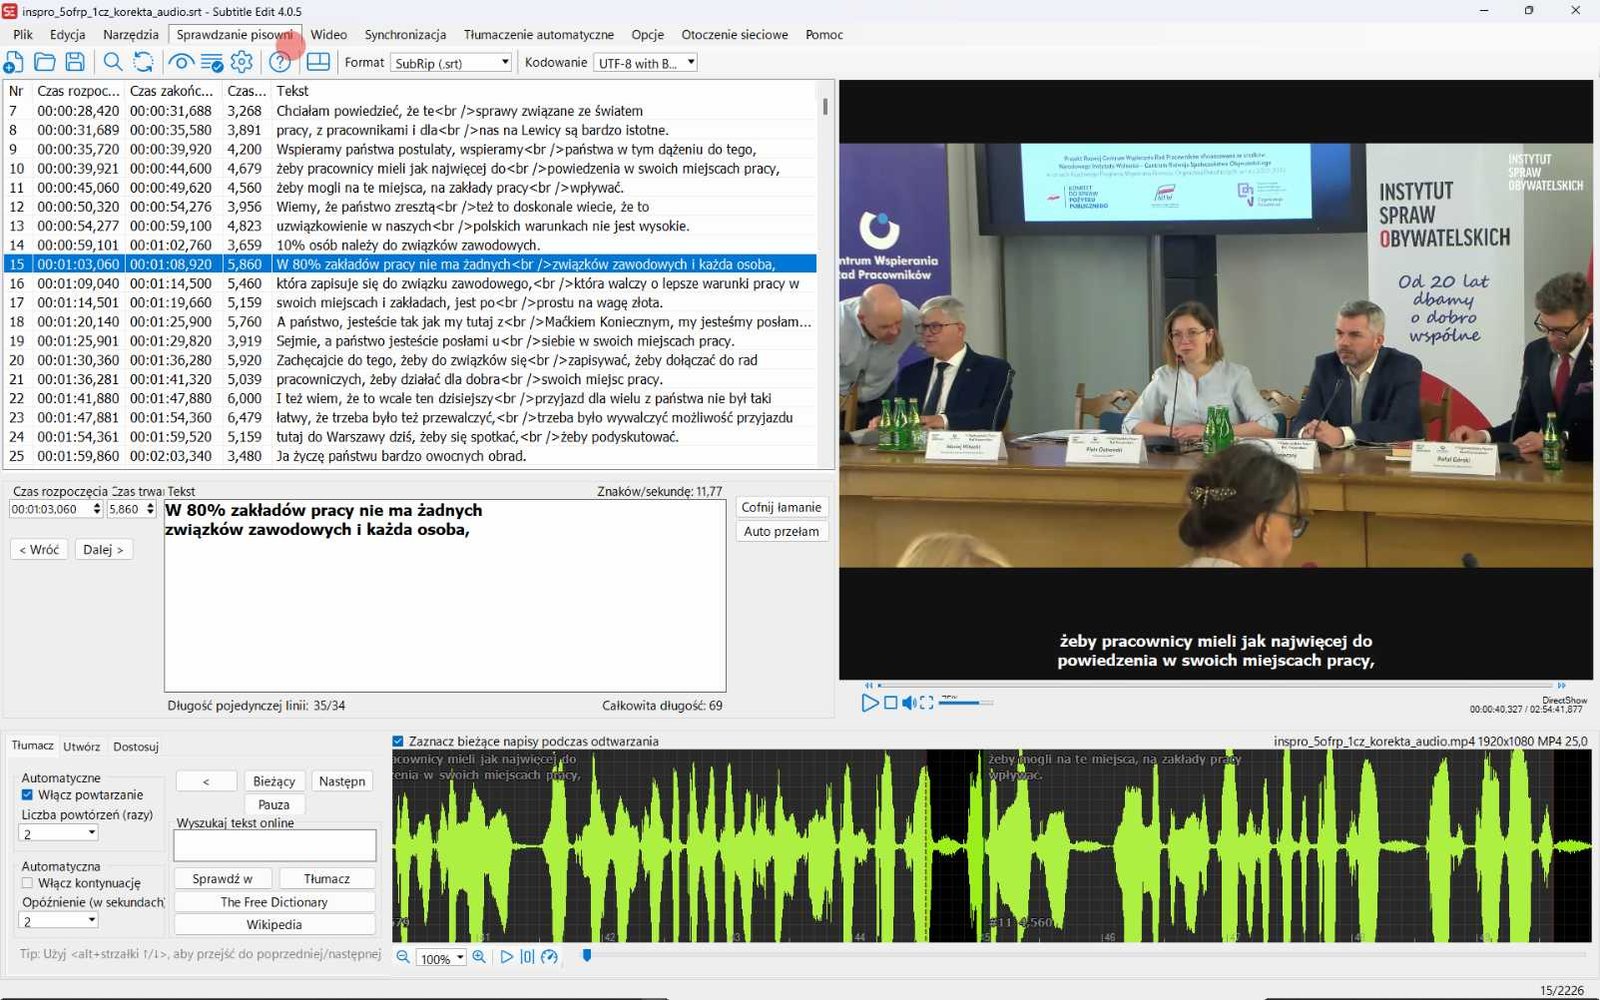Expand 'Opóźnienie (w sekundach)' dropdown
Screen dimensions: 1600x1000
pos(59,921)
